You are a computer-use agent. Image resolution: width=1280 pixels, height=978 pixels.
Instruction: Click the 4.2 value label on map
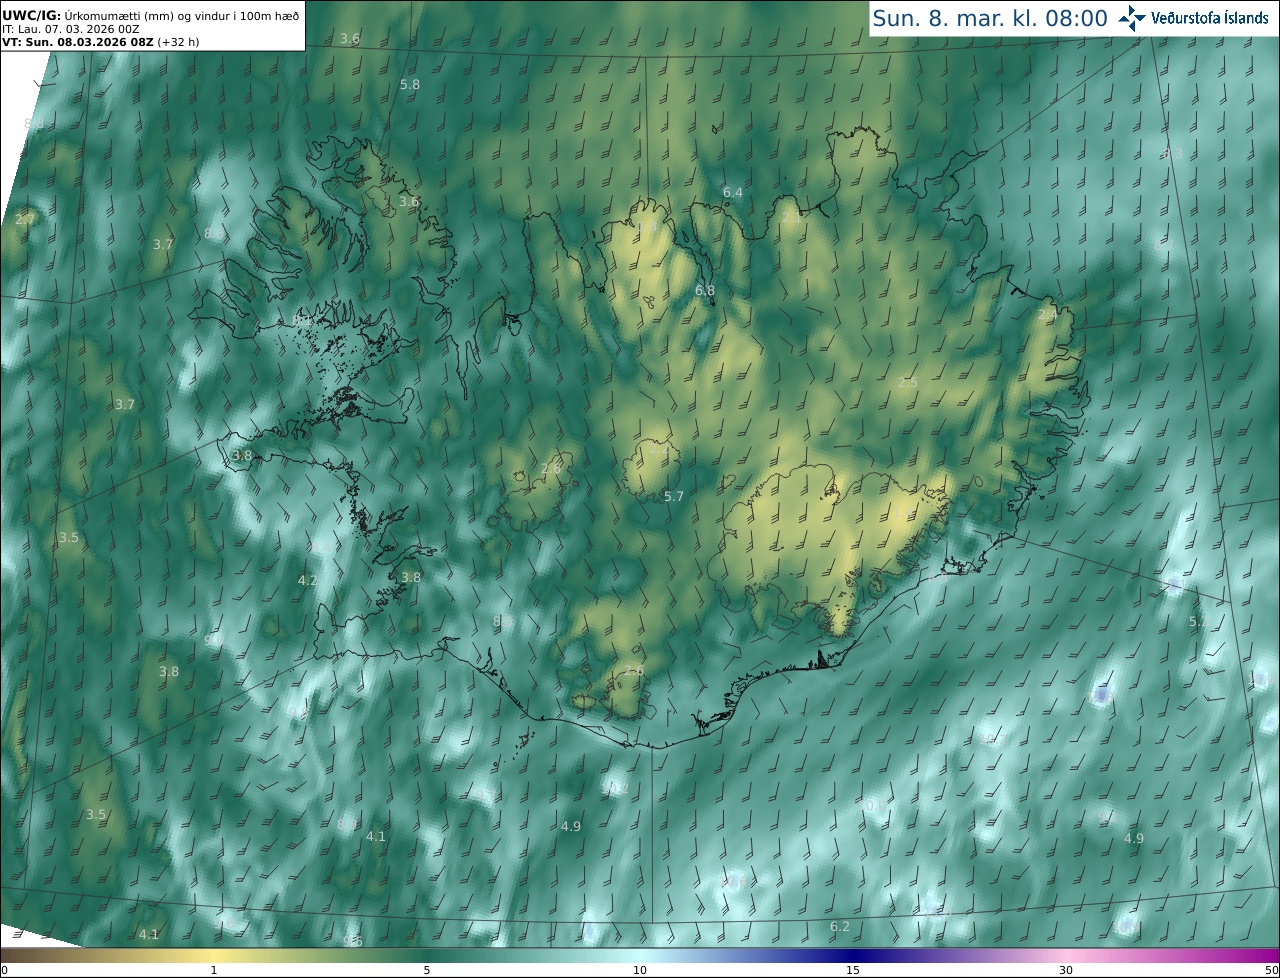[x=308, y=580]
